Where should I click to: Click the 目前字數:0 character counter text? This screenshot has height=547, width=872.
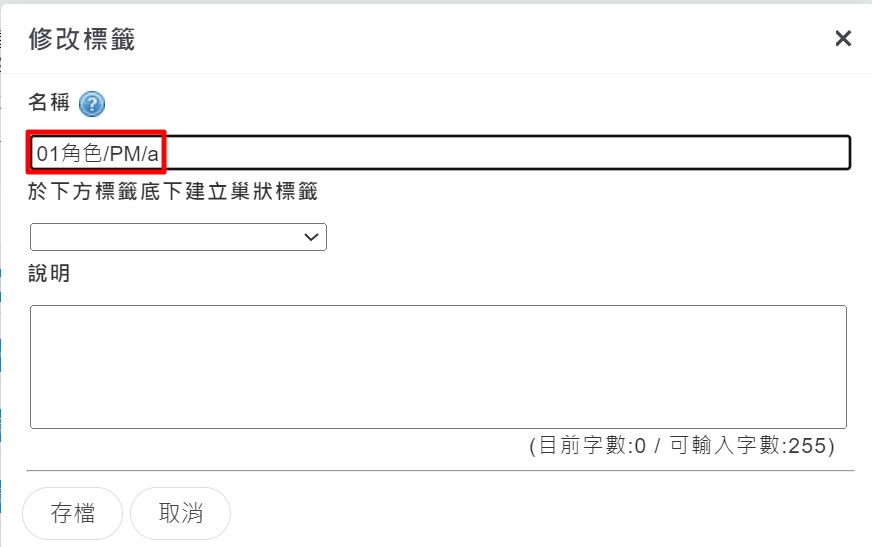click(x=592, y=446)
